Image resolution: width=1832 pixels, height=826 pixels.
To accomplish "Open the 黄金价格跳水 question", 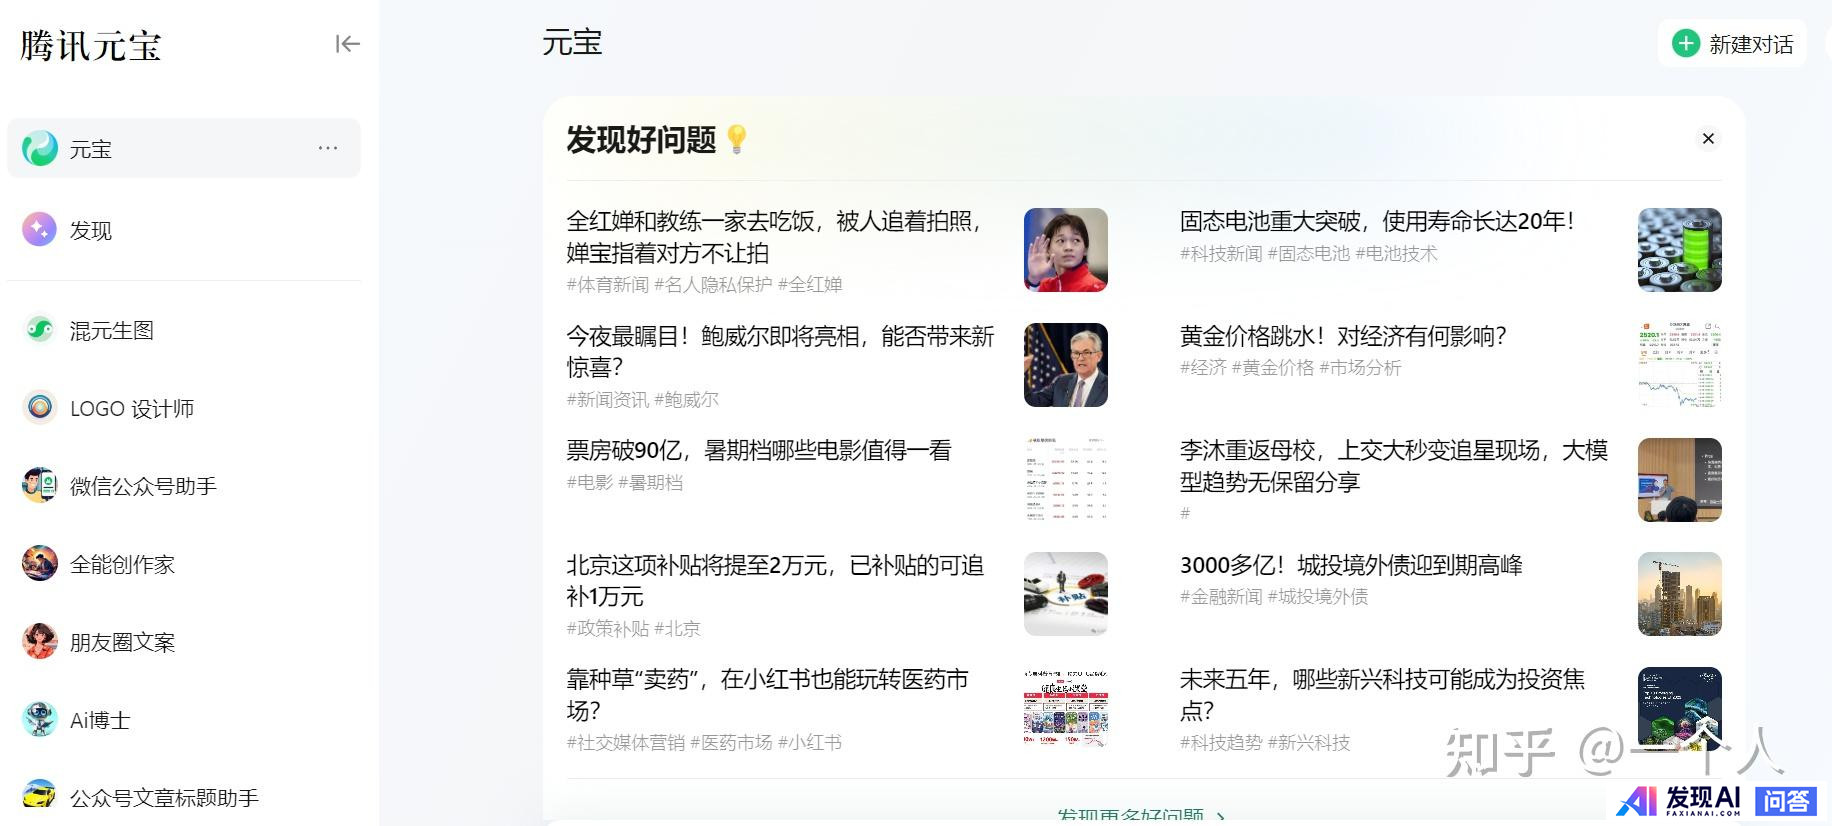I will (x=1343, y=335).
